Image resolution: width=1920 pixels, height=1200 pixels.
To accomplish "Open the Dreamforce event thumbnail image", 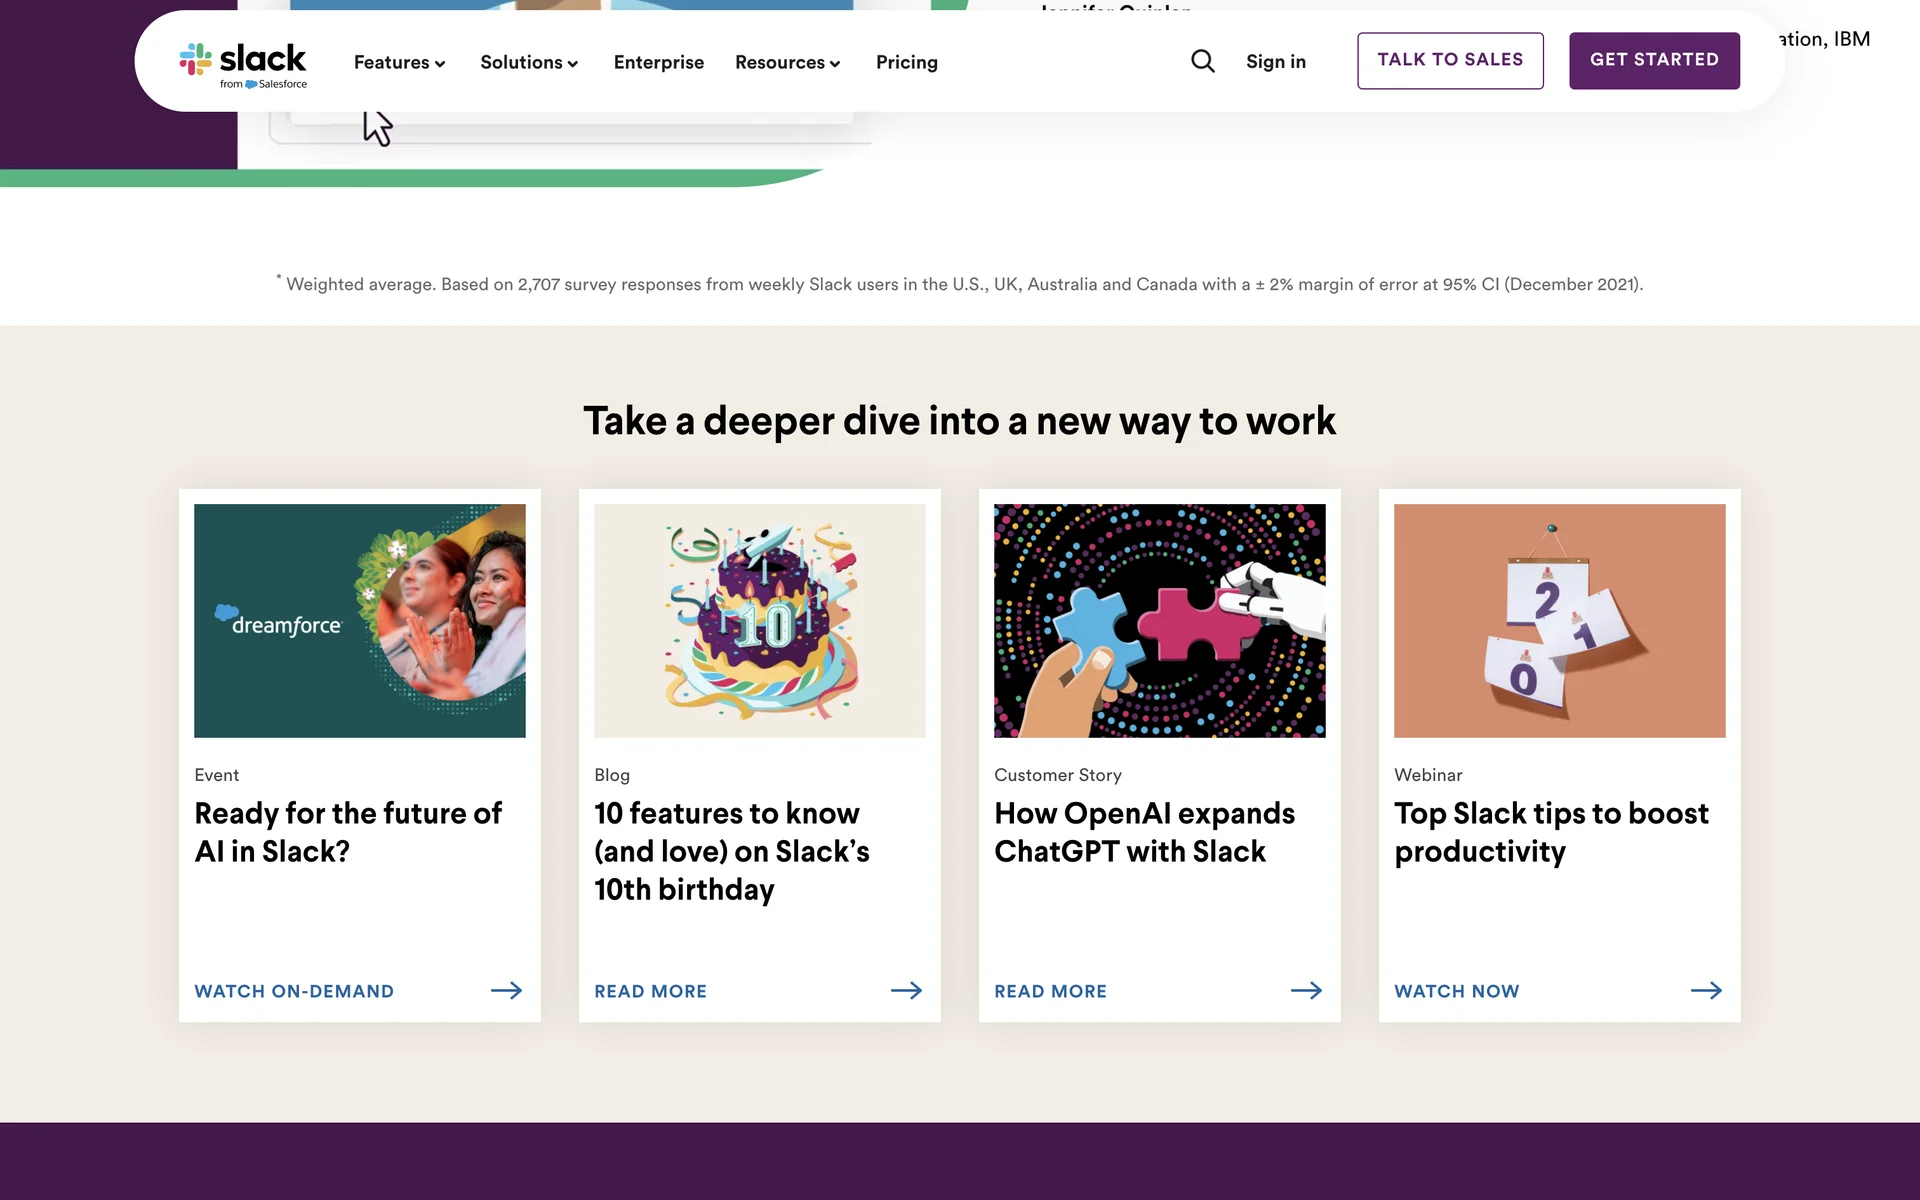I will click(x=360, y=620).
